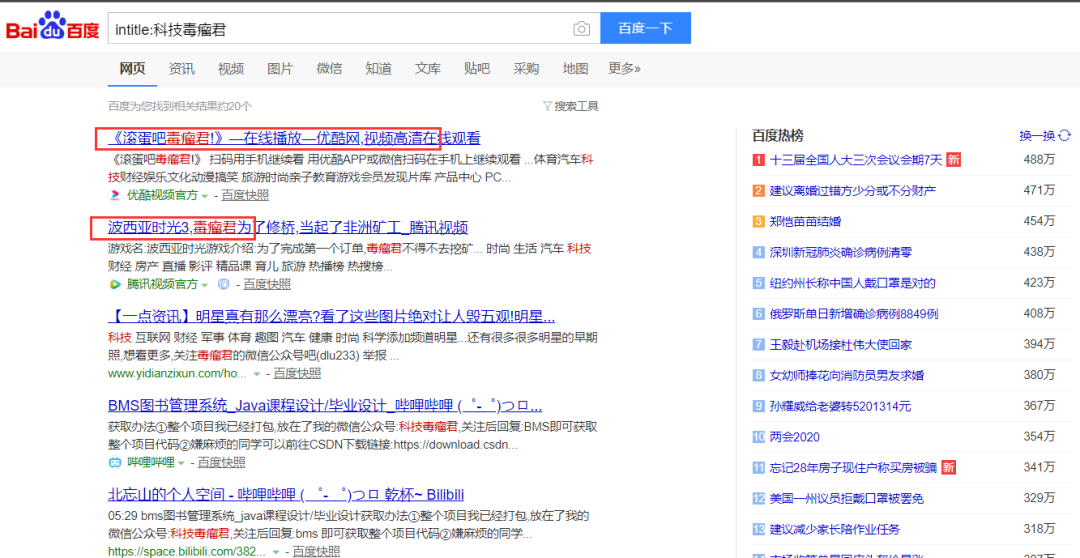Click 哔哩哔哩 source link
The width and height of the screenshot is (1080, 558).
(x=151, y=462)
